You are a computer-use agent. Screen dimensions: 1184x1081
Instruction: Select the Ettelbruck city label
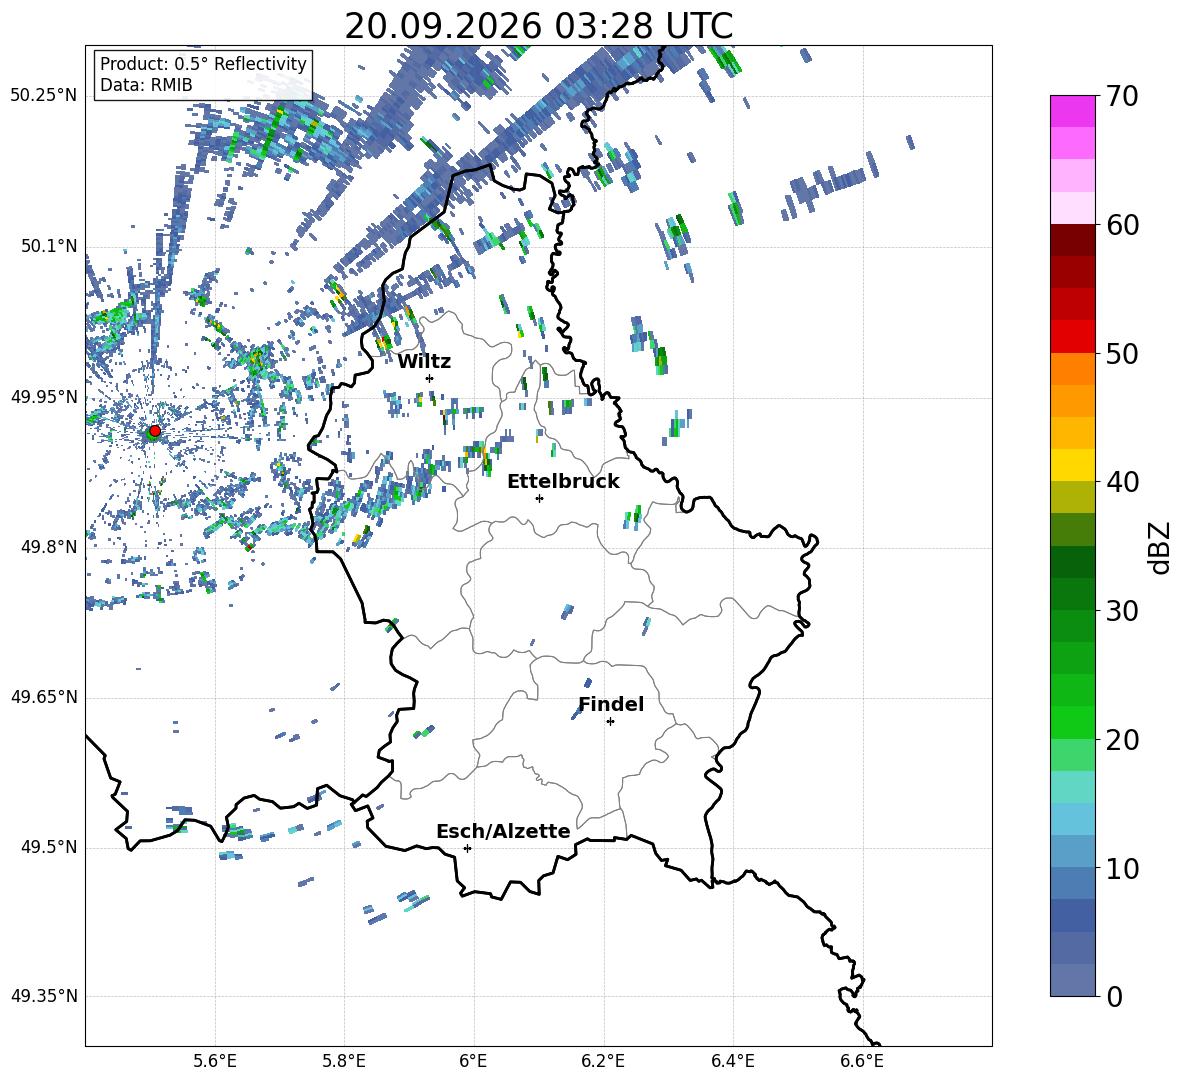[563, 482]
